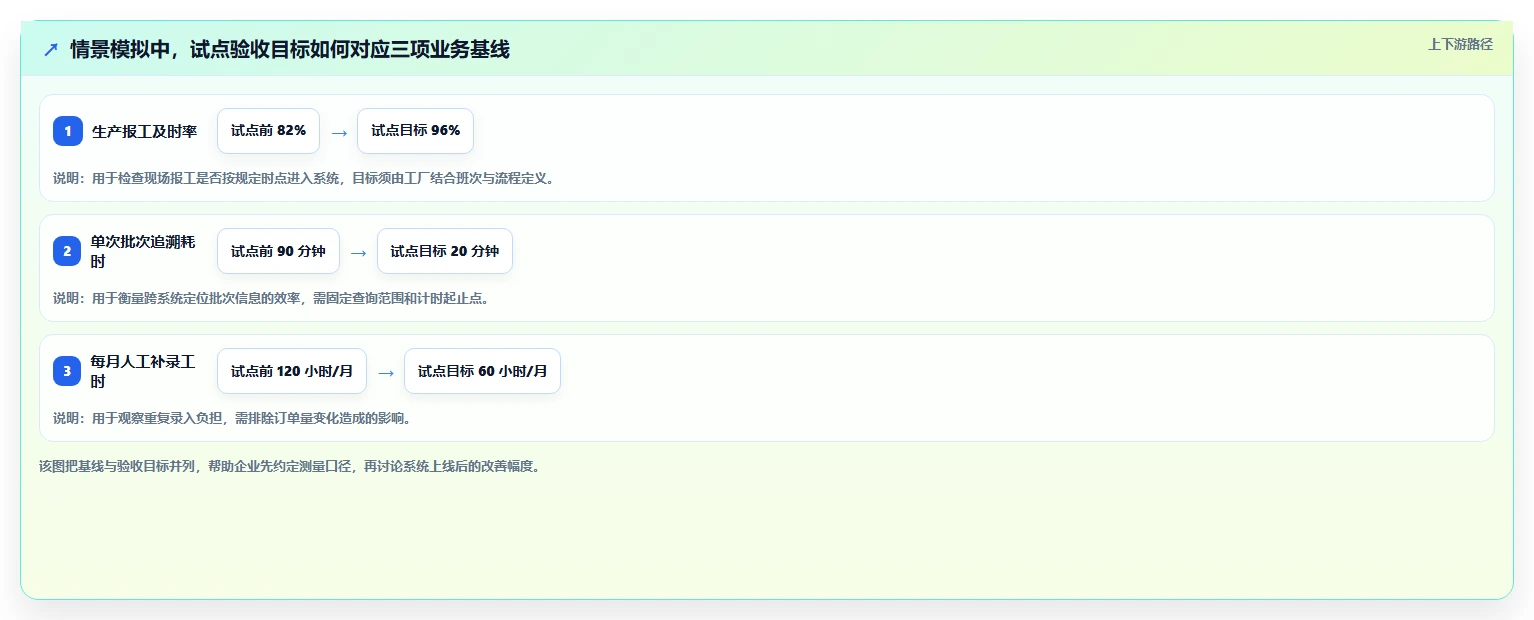Select the 试点目标 96% chip

[x=415, y=131]
